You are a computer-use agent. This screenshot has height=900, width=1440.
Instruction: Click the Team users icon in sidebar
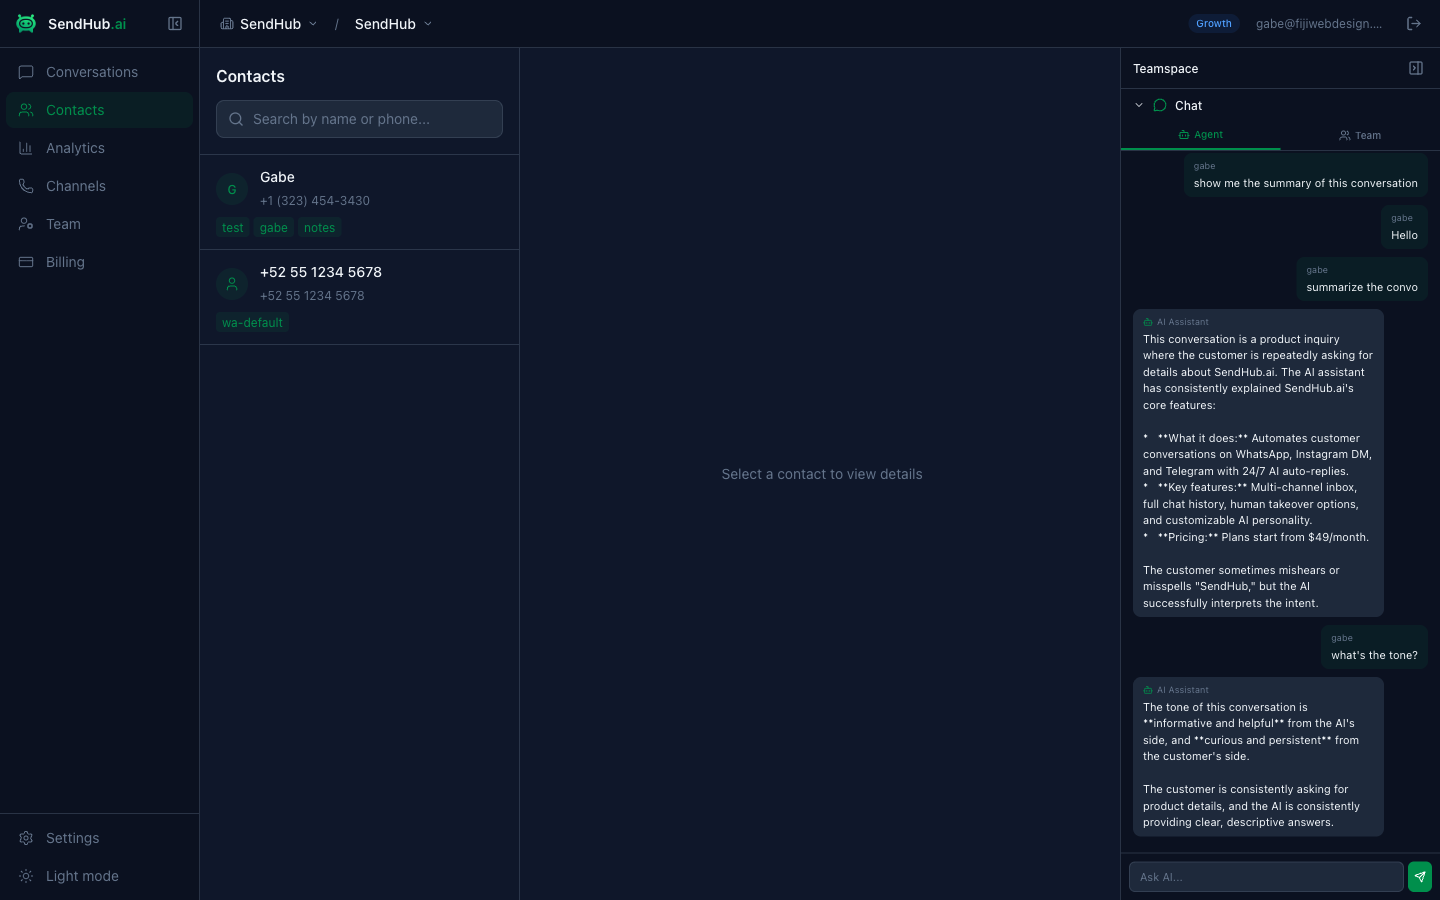pos(26,224)
